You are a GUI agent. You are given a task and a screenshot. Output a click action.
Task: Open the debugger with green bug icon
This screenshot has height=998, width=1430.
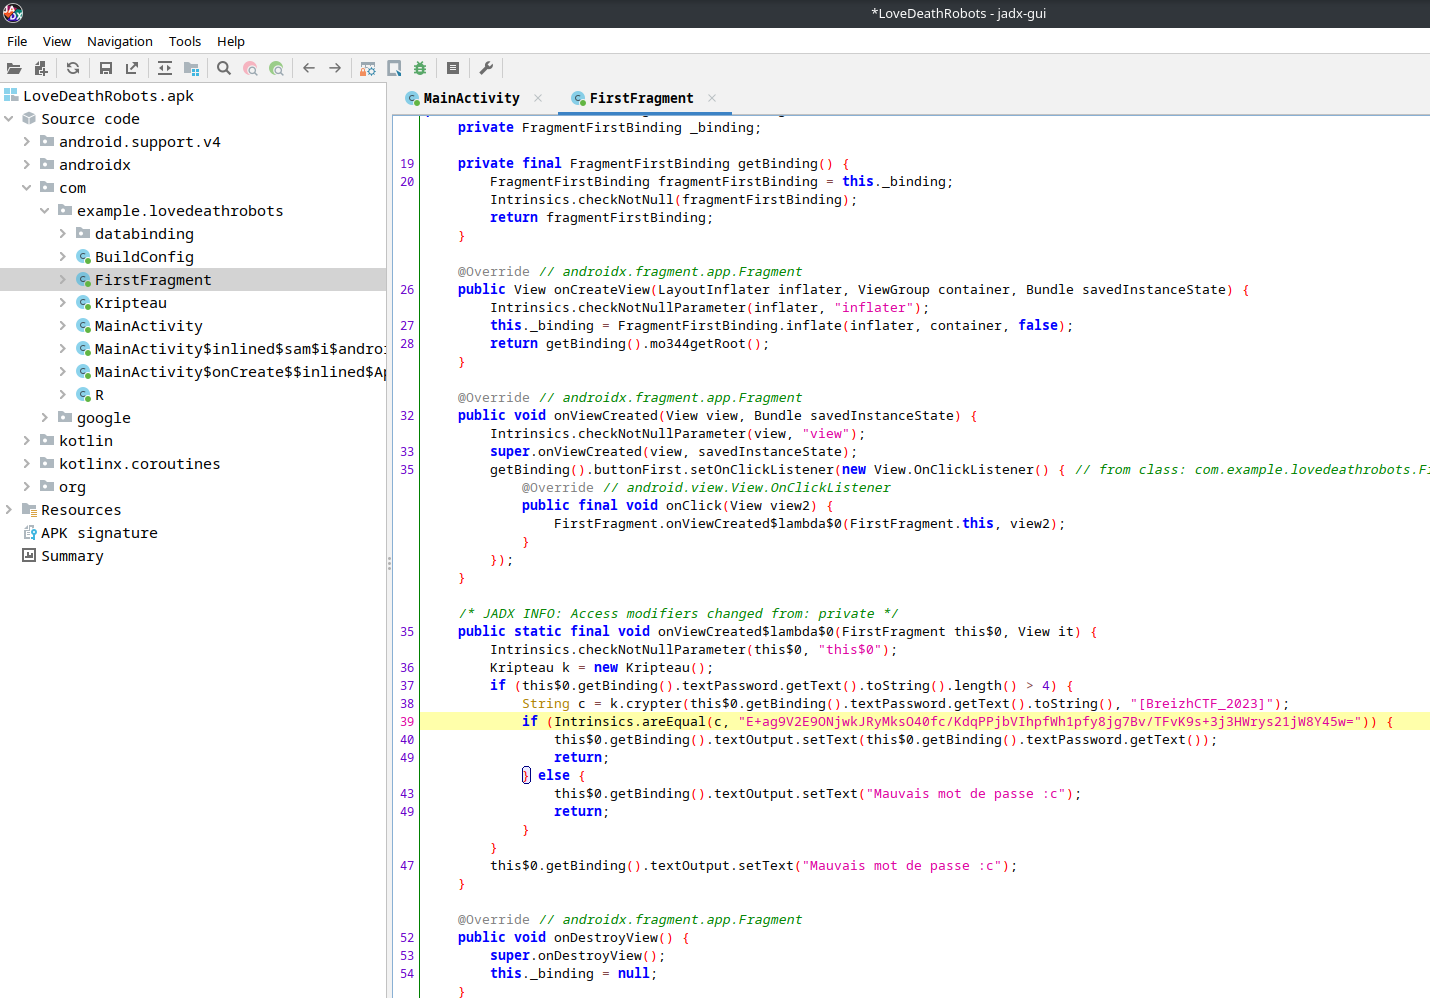click(x=420, y=68)
